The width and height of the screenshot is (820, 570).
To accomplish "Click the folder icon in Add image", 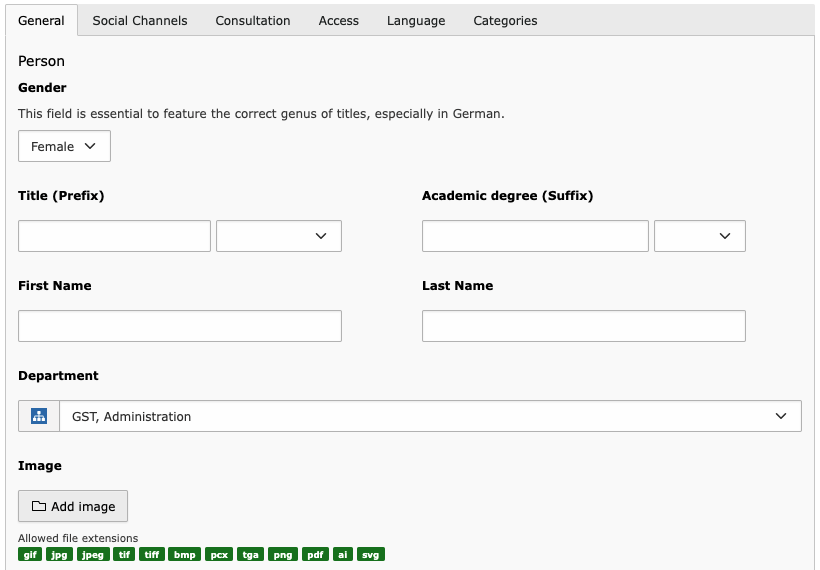I will pos(39,506).
